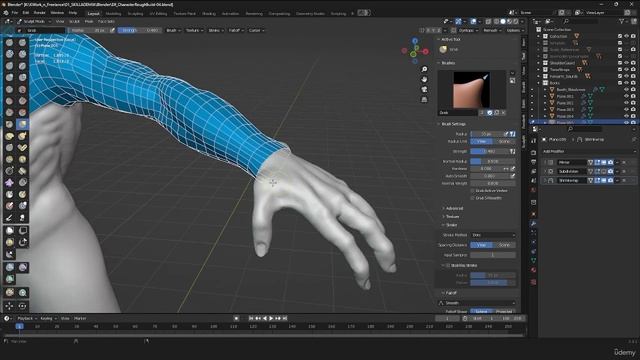
Task: Exclude ShoulderGuard collection via its checkbox
Action: [x=620, y=63]
